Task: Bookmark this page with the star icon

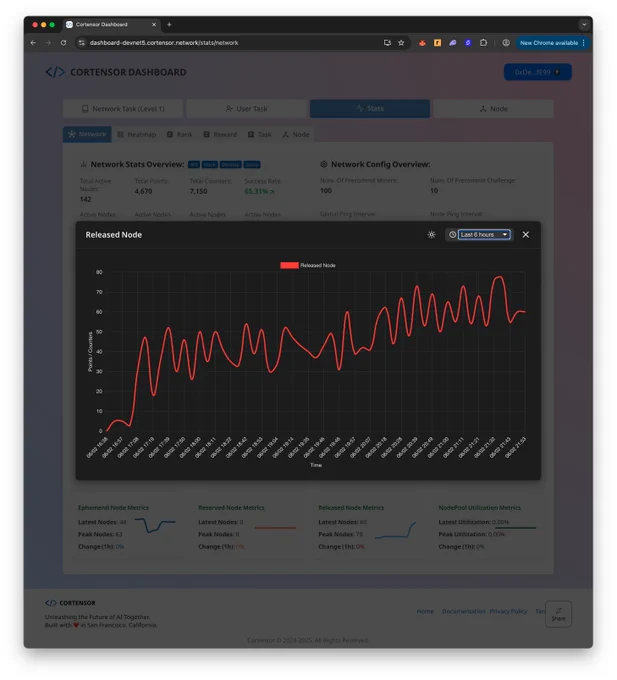Action: 401,43
